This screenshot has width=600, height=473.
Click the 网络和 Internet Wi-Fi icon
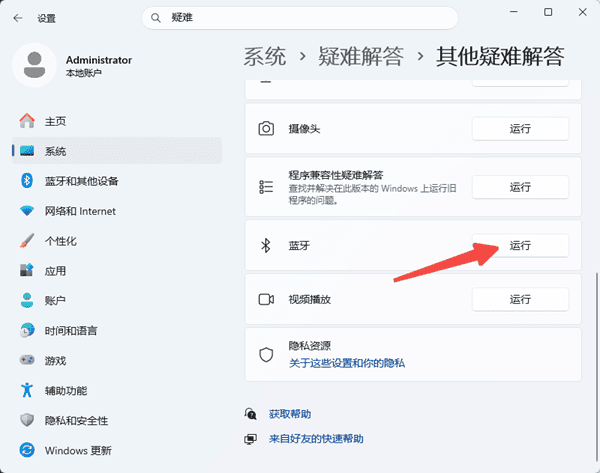(x=27, y=210)
